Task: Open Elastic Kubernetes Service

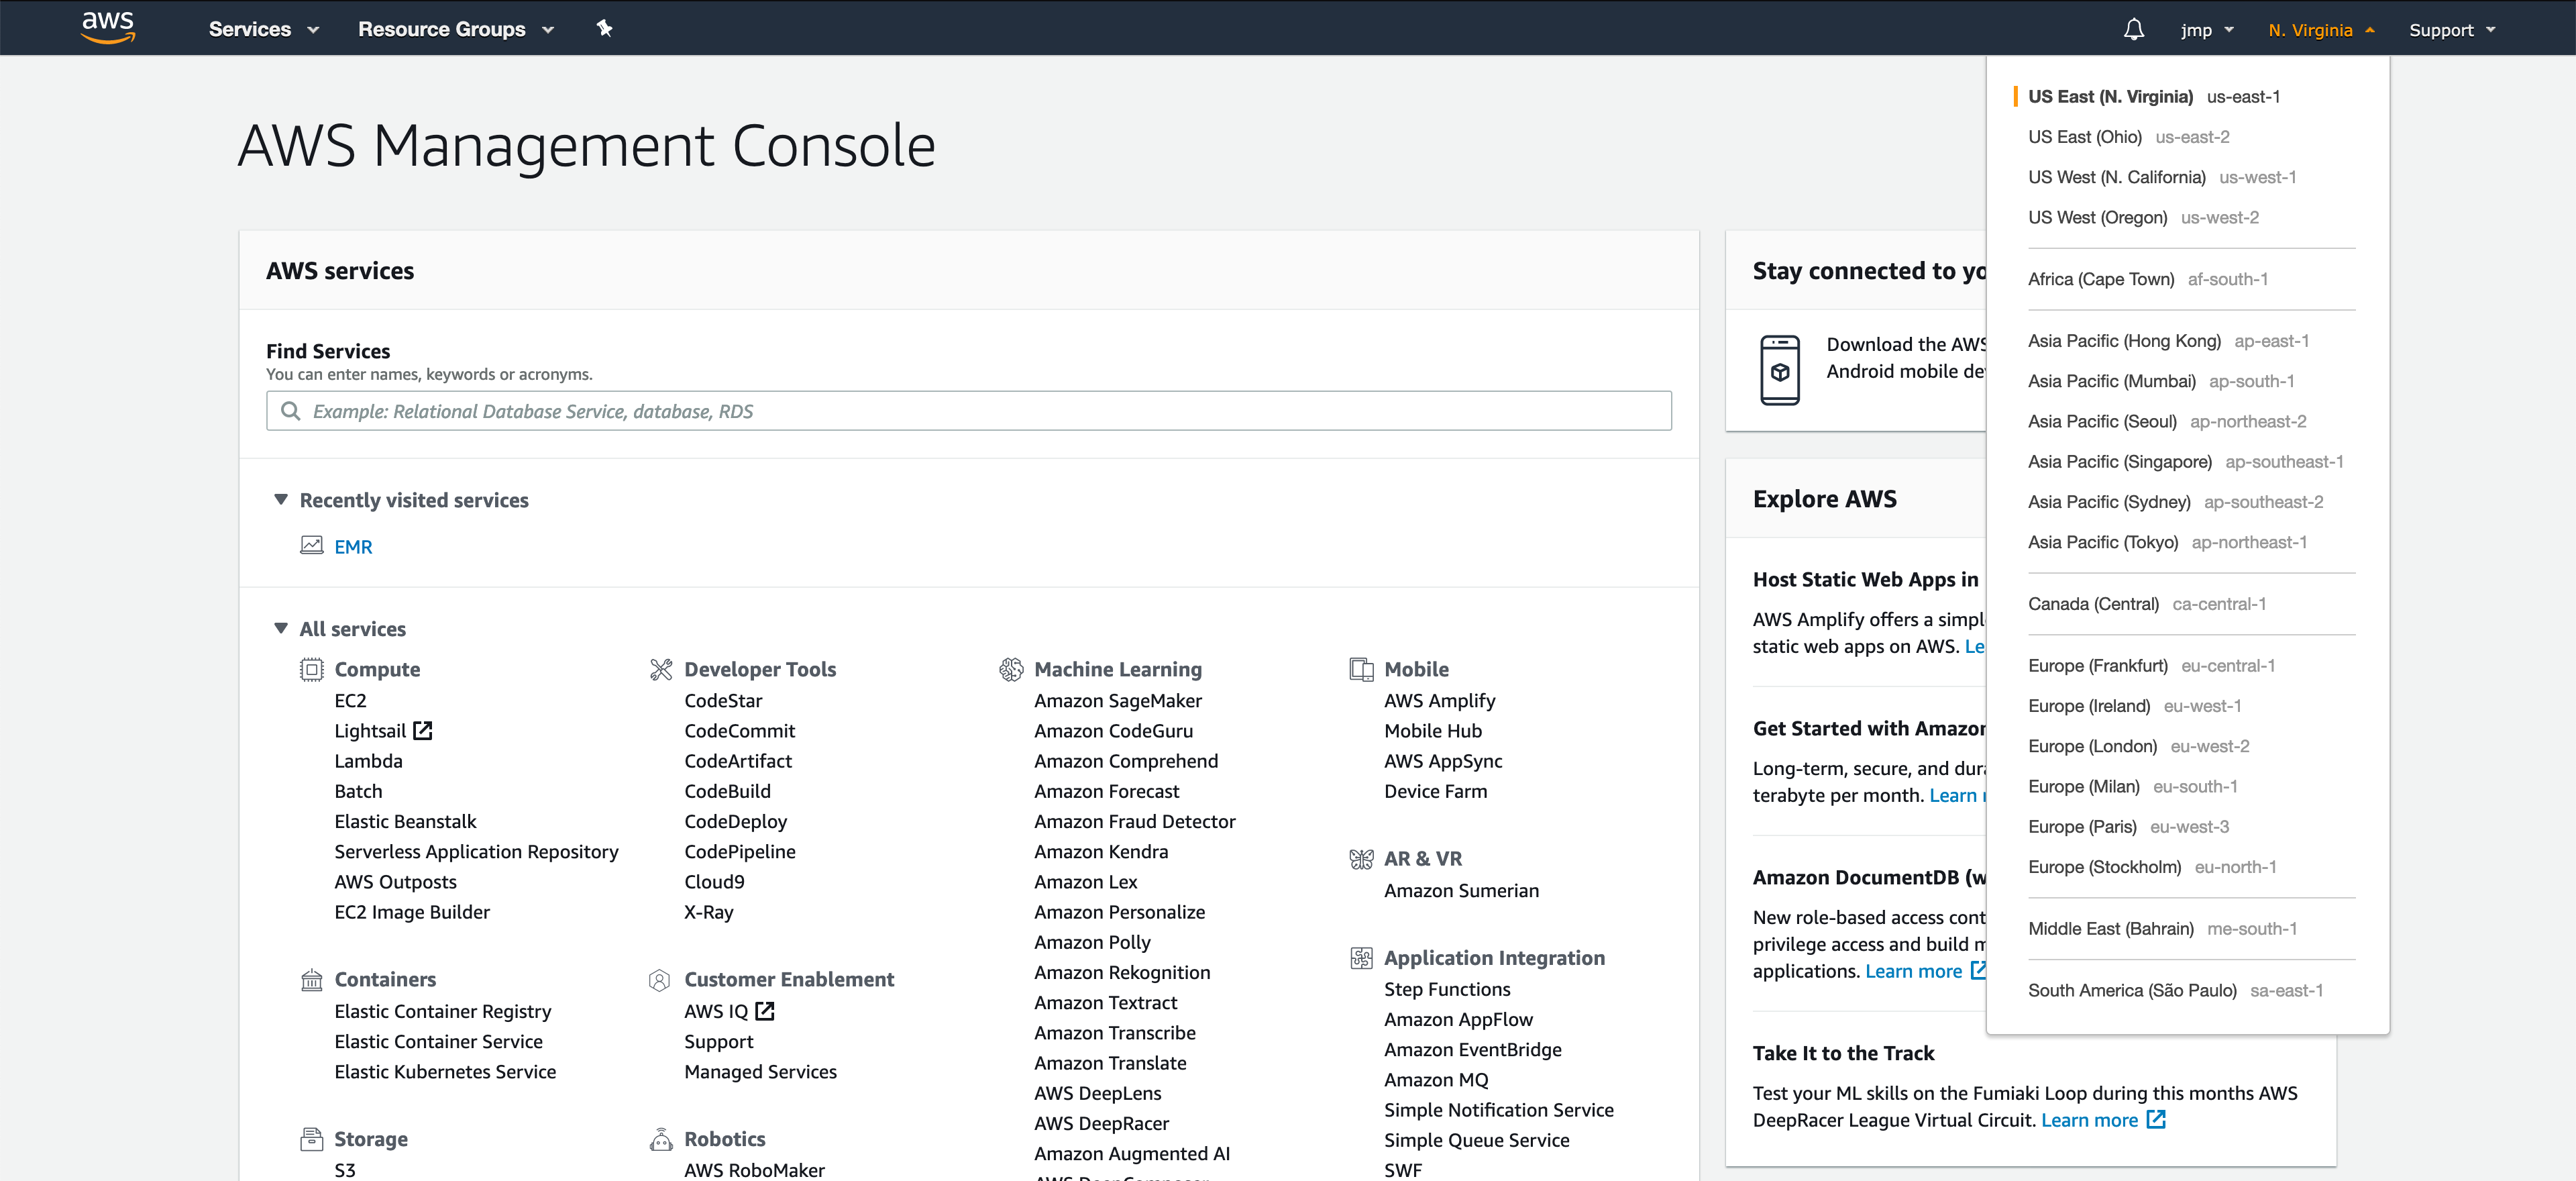Action: (444, 1071)
